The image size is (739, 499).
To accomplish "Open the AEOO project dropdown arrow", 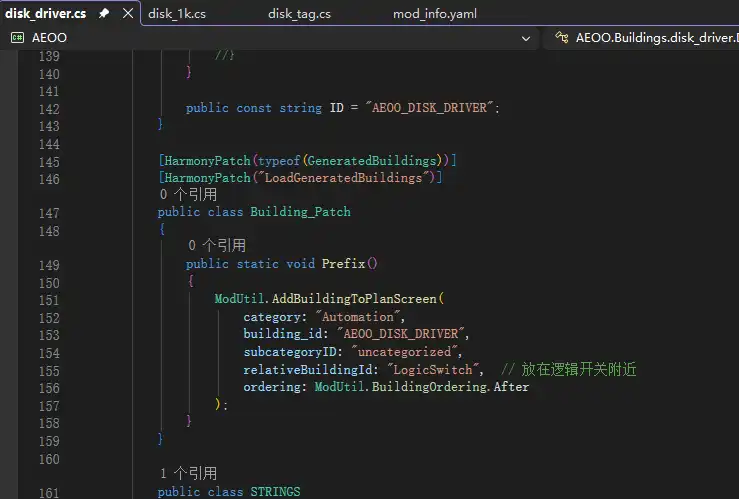I will [x=526, y=39].
